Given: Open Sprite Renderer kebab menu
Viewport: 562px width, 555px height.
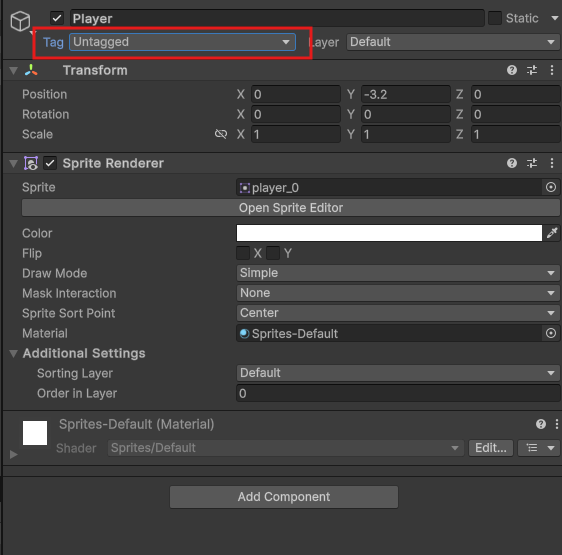Looking at the screenshot, I should pyautogui.click(x=552, y=163).
